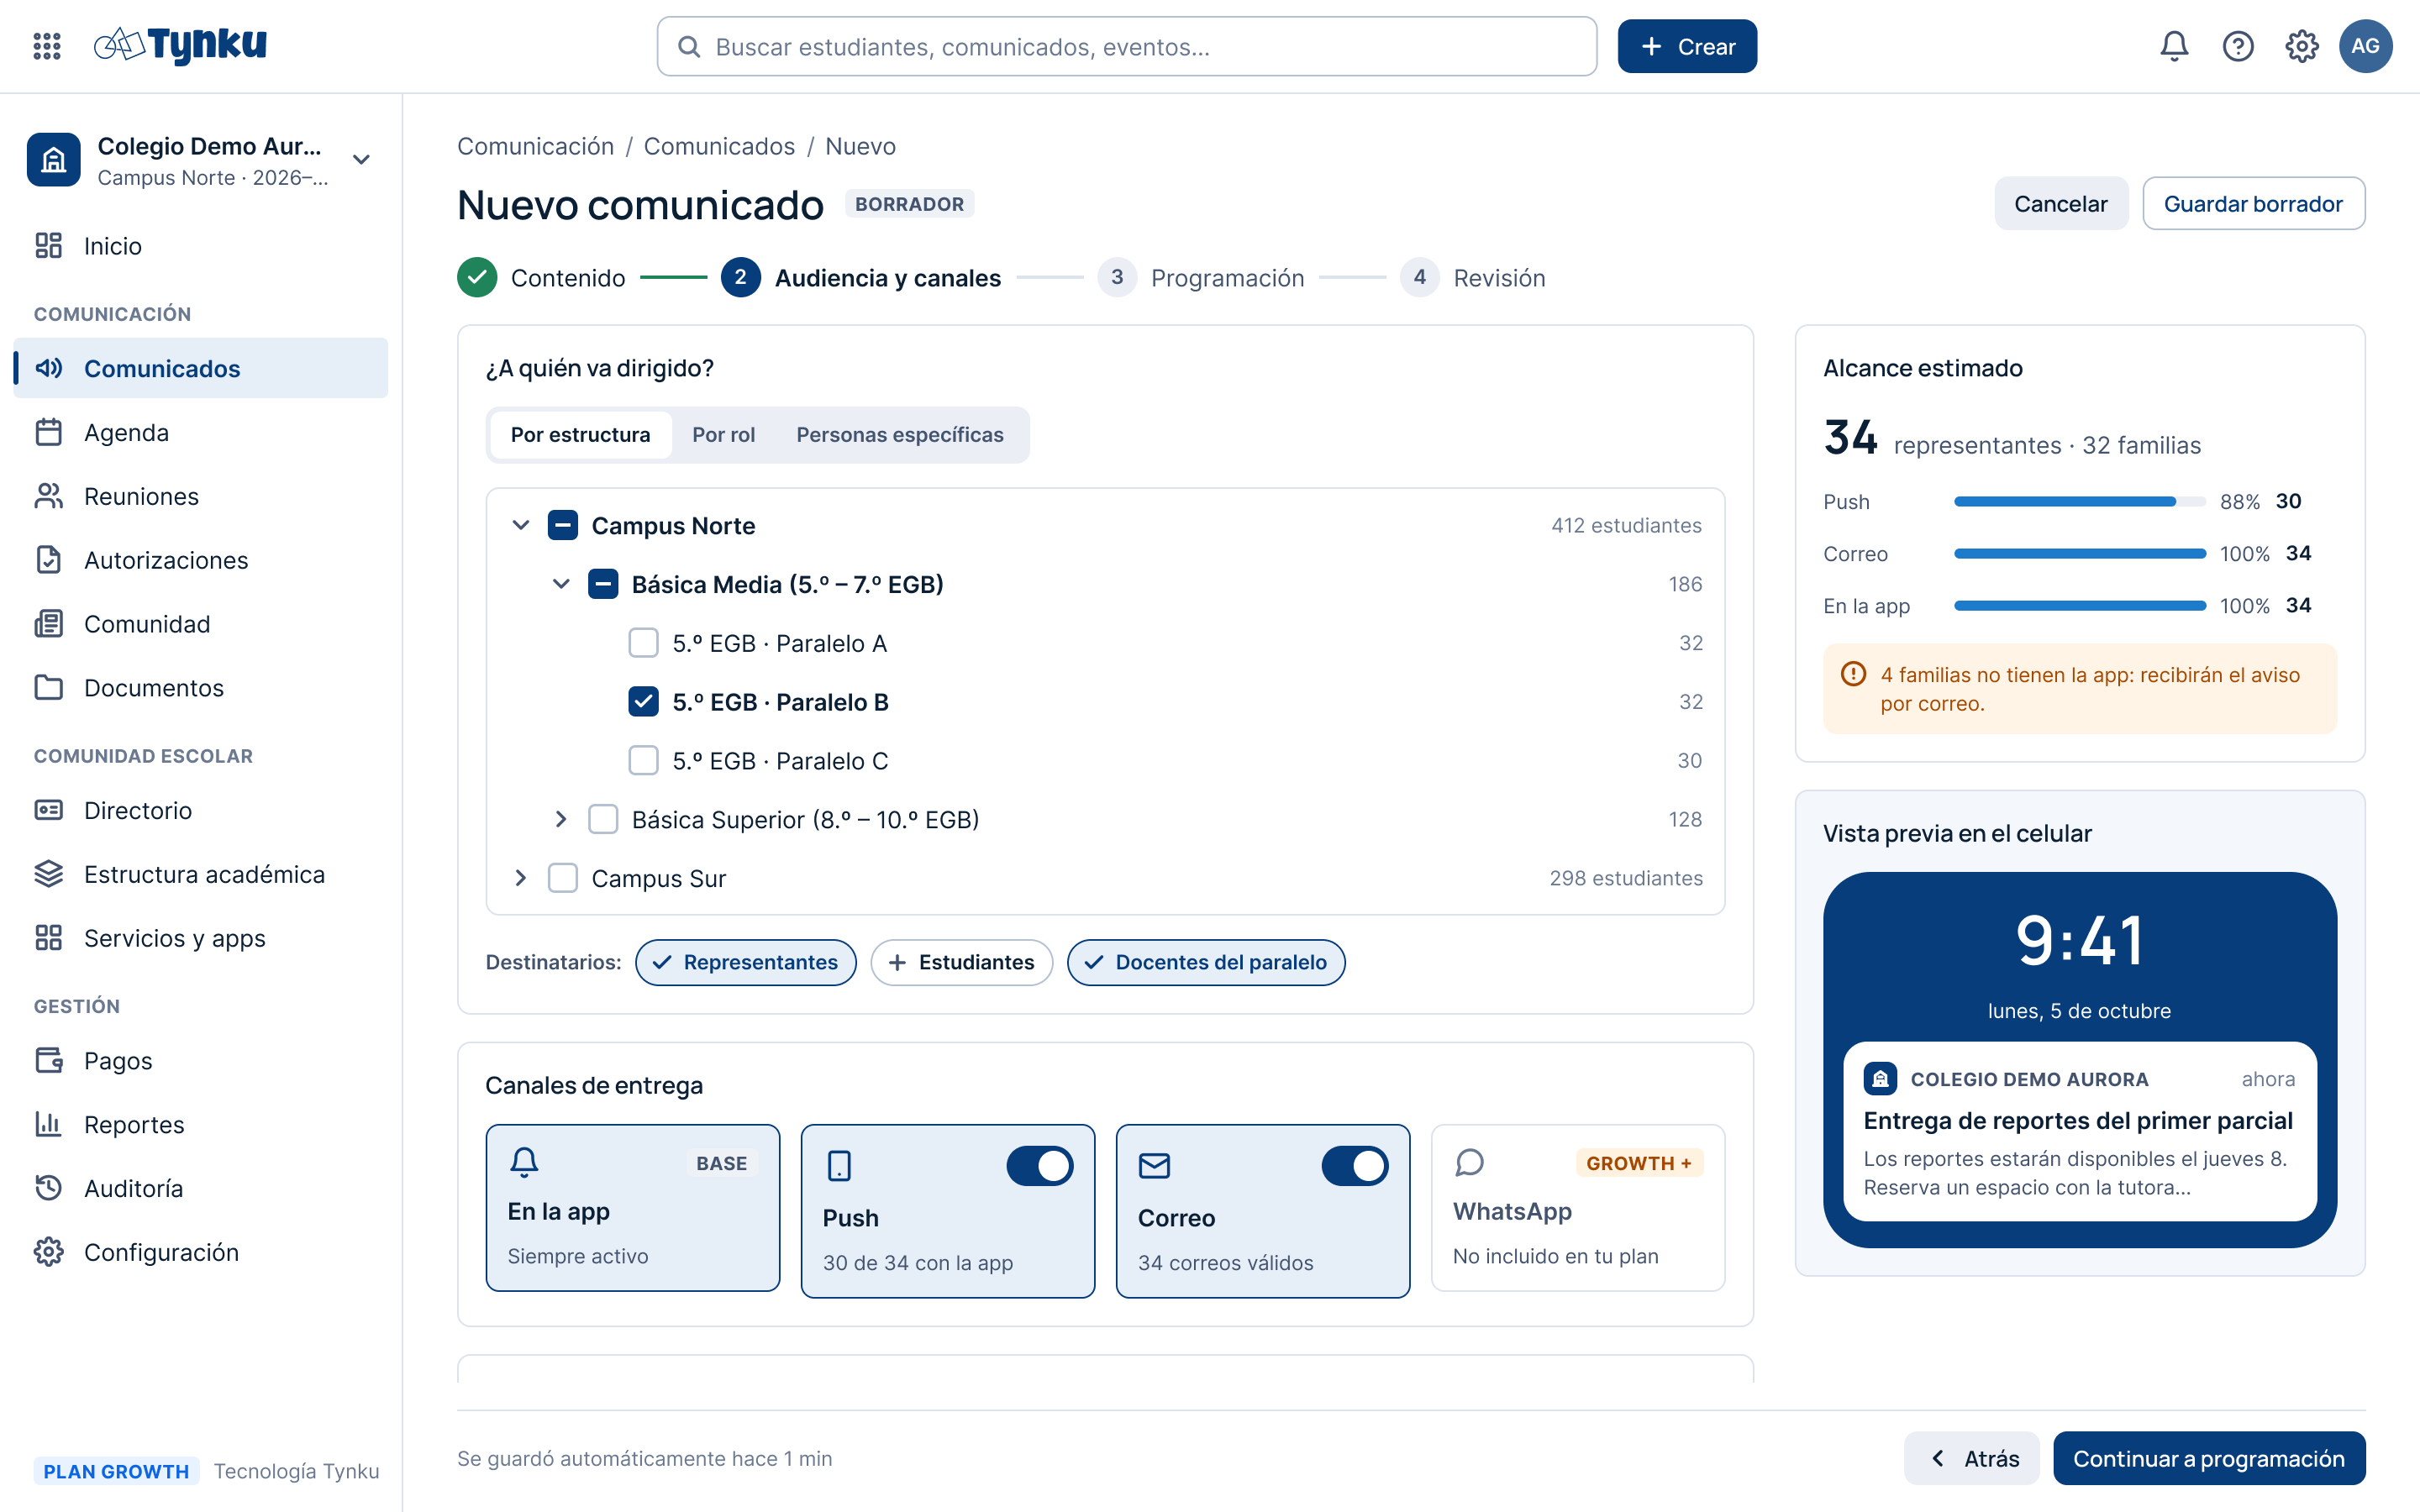The image size is (2420, 1512).
Task: Open Comunidad in the sidebar
Action: pos(200,624)
